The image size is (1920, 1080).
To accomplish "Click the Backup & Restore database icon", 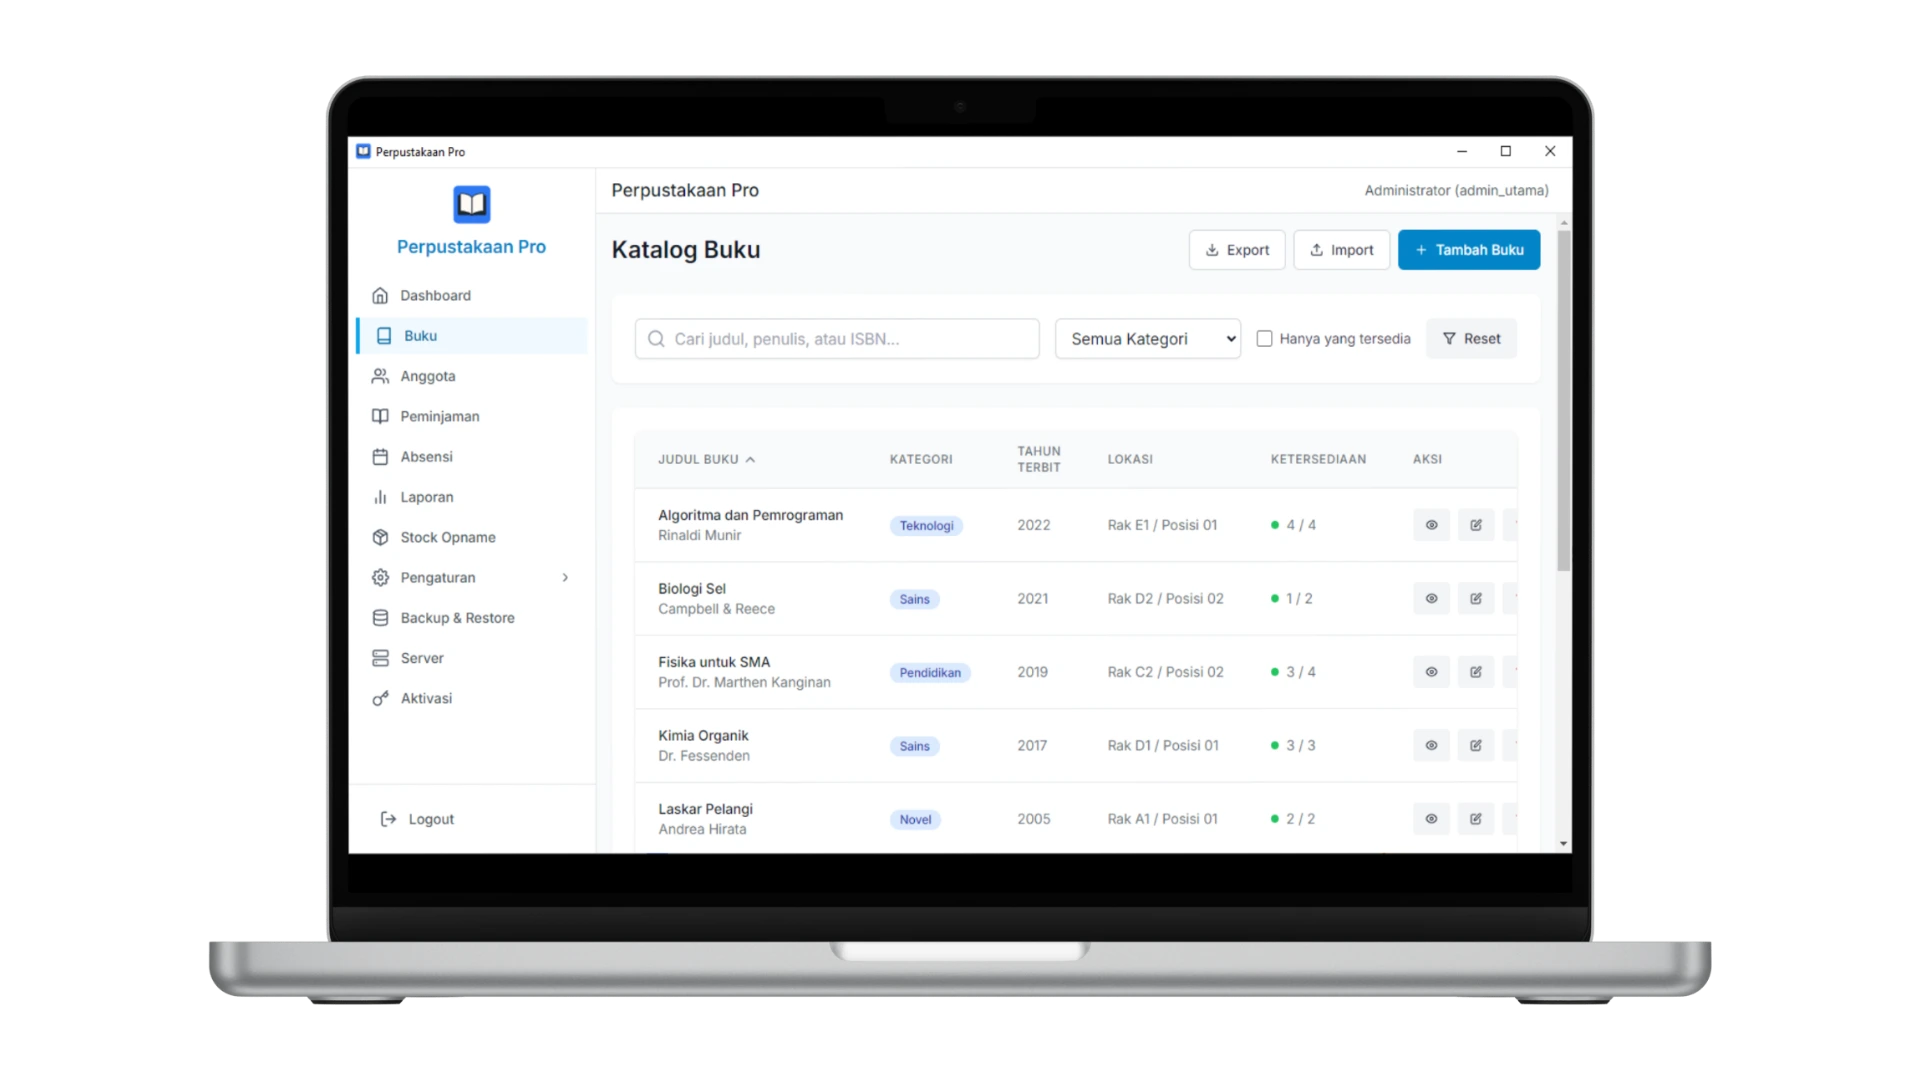I will coord(380,618).
